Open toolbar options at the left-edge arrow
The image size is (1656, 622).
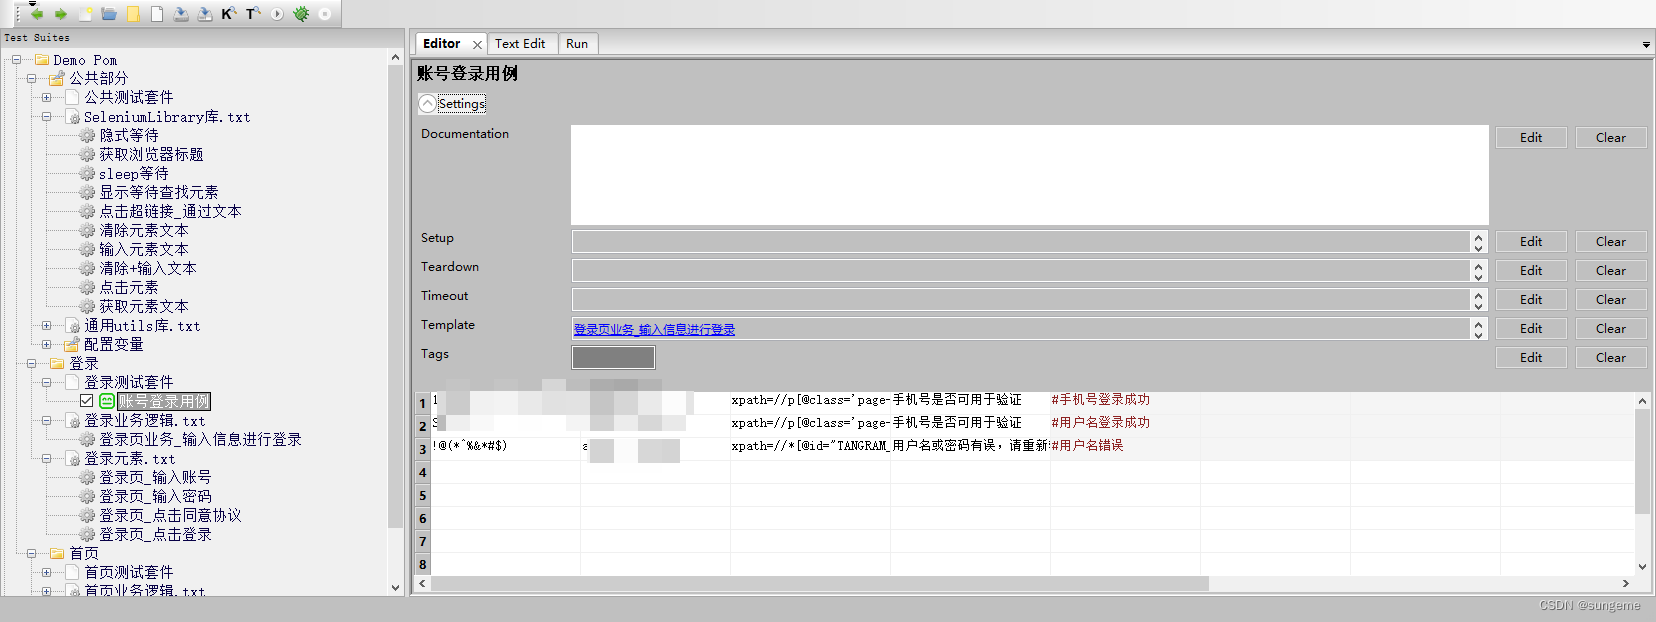tap(32, 3)
